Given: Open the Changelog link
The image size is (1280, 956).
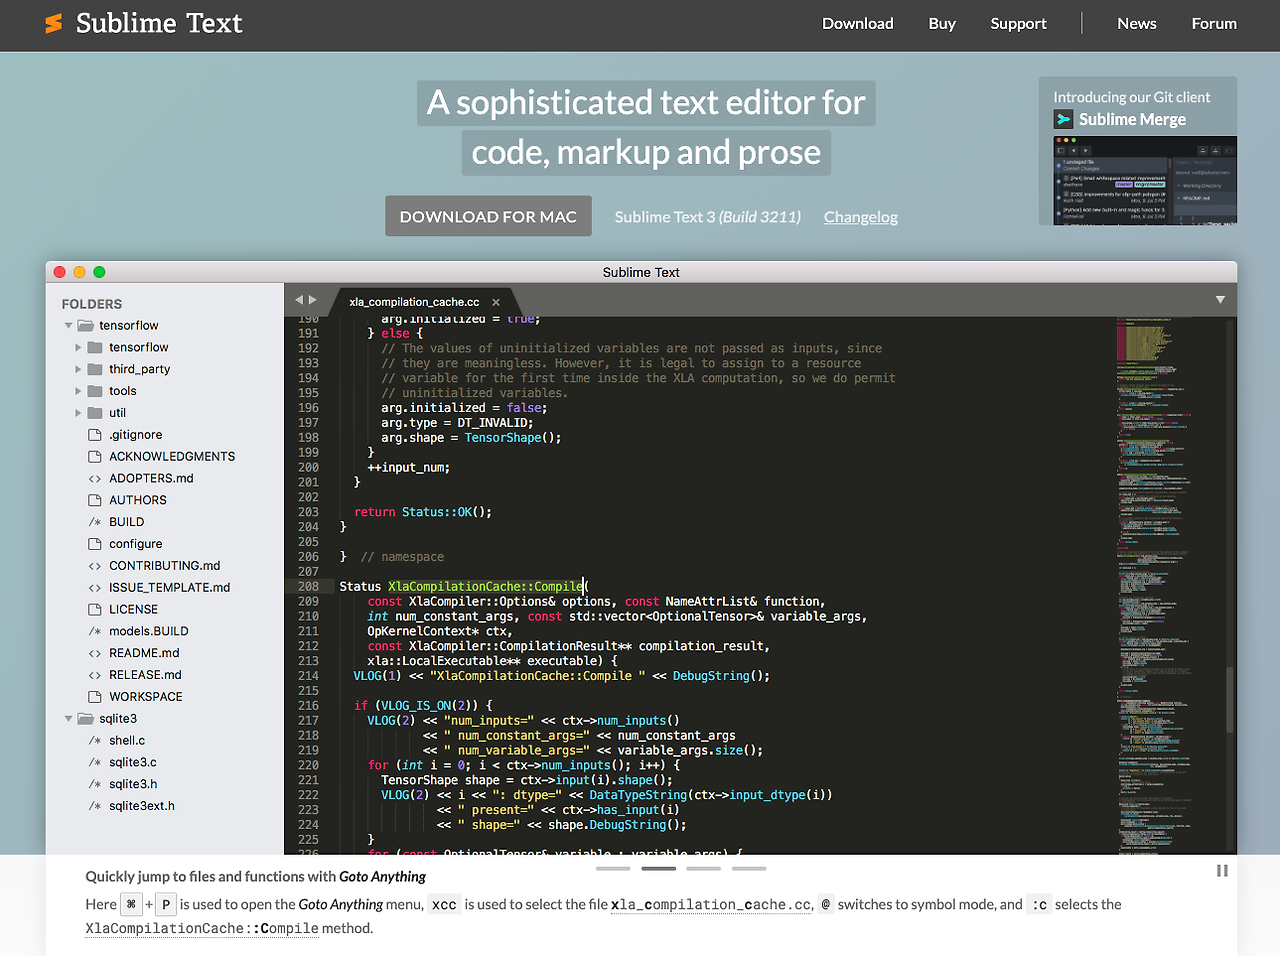Looking at the screenshot, I should pyautogui.click(x=860, y=216).
